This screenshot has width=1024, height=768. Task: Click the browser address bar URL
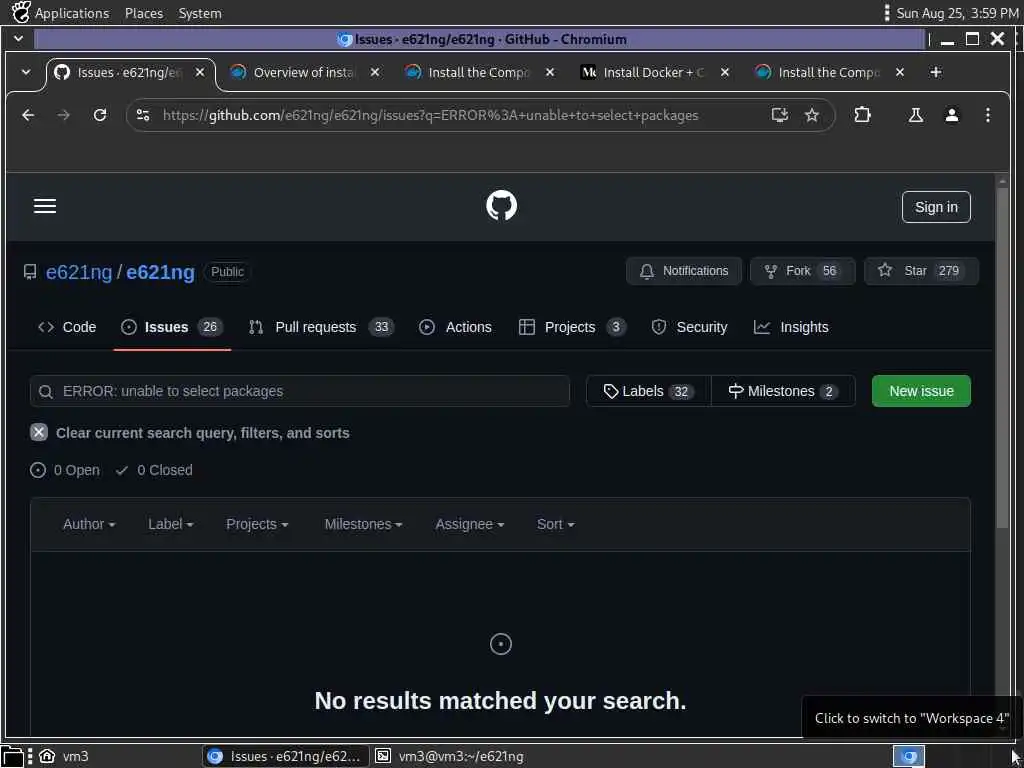click(430, 116)
